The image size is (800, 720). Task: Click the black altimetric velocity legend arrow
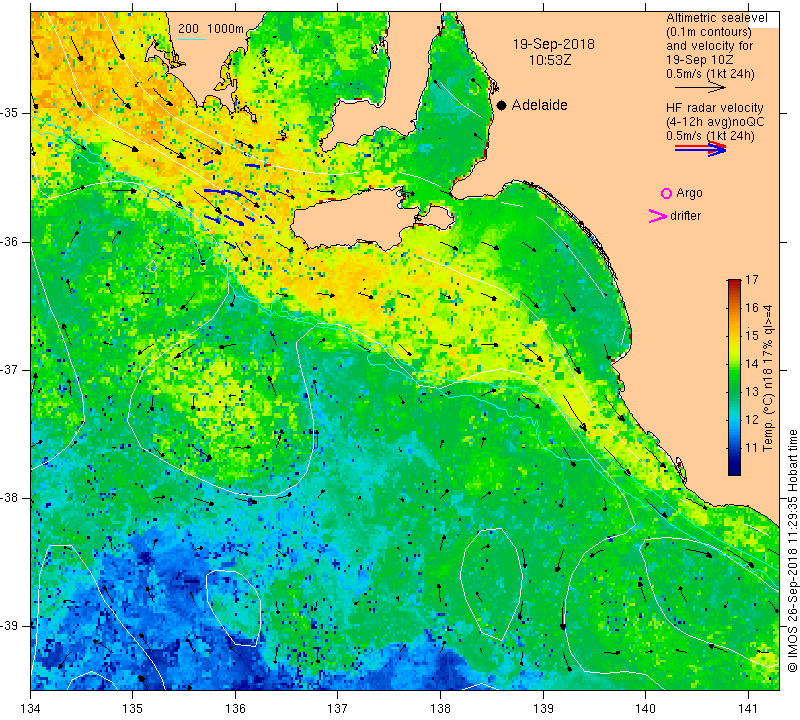[x=700, y=88]
